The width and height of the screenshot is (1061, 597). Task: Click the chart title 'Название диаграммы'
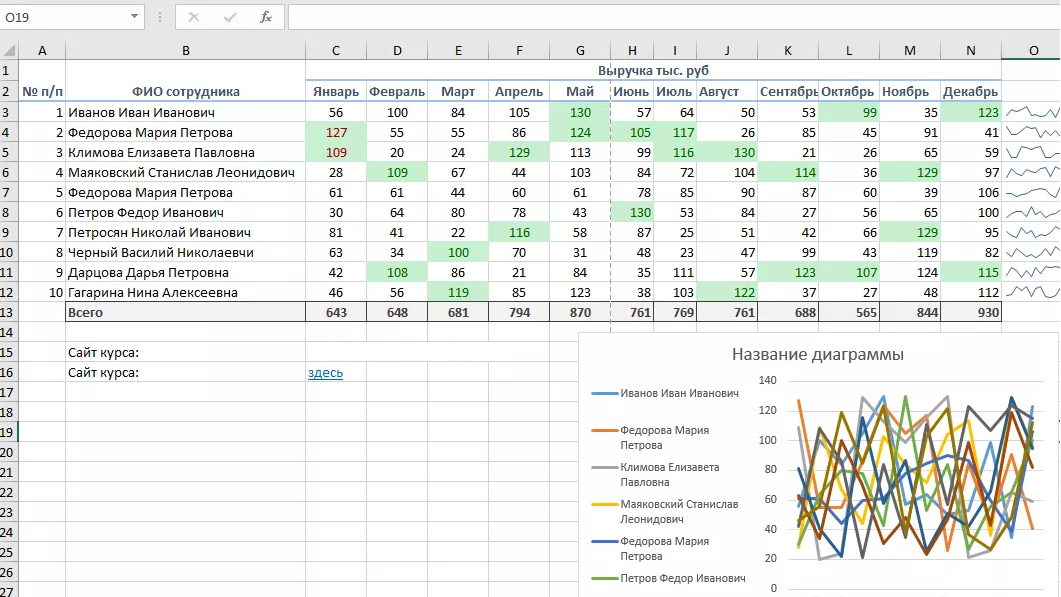click(817, 354)
